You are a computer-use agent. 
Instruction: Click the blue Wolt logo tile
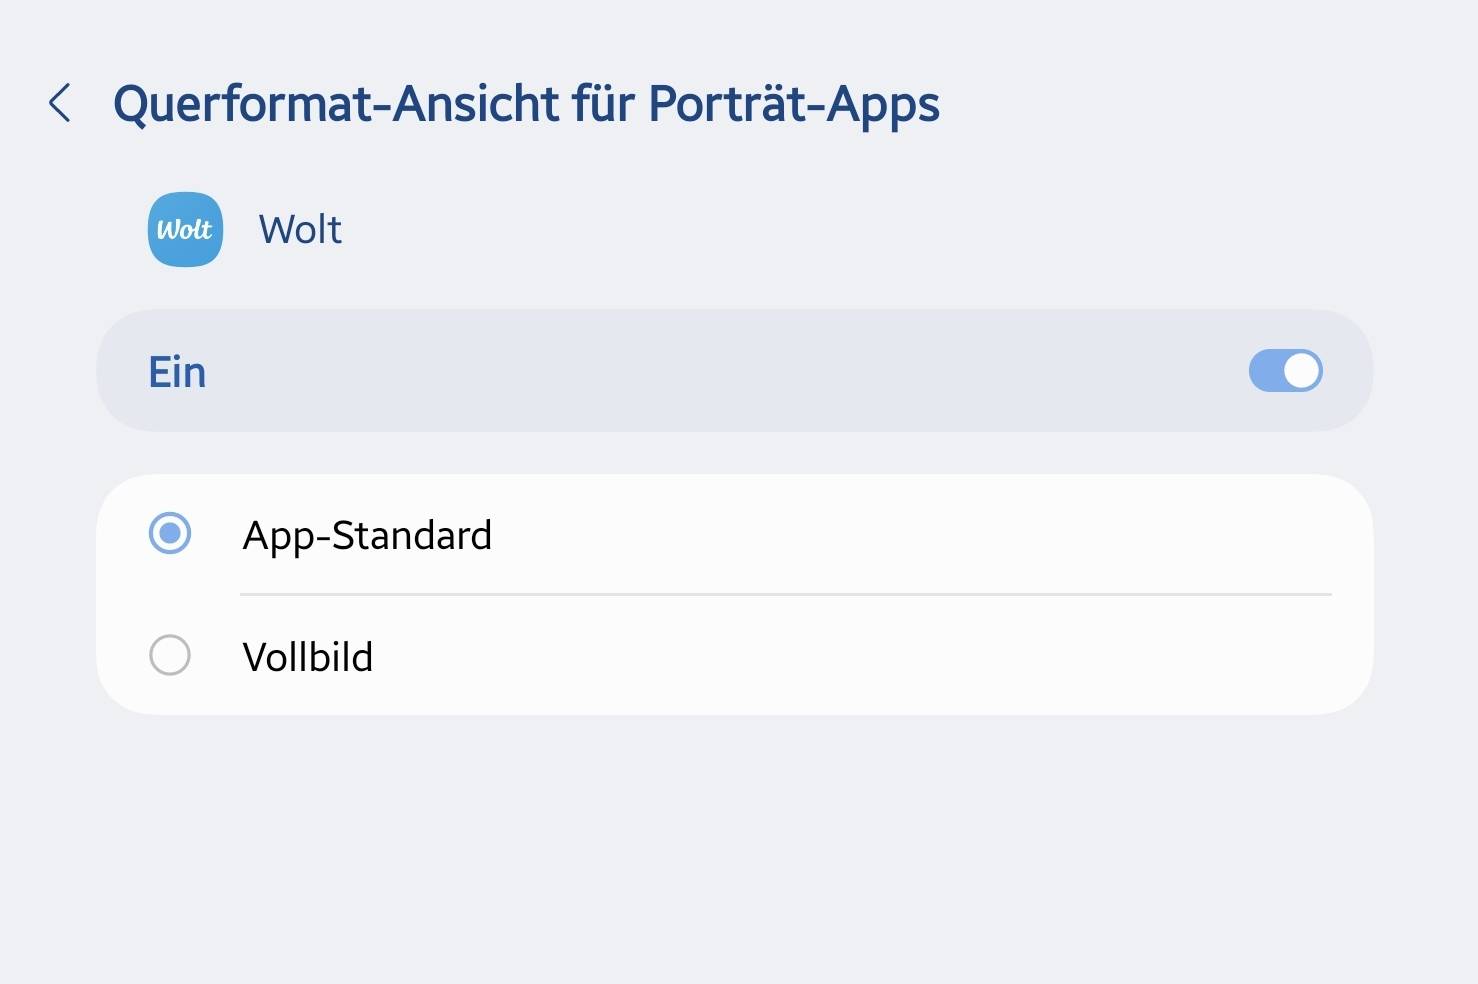(185, 229)
